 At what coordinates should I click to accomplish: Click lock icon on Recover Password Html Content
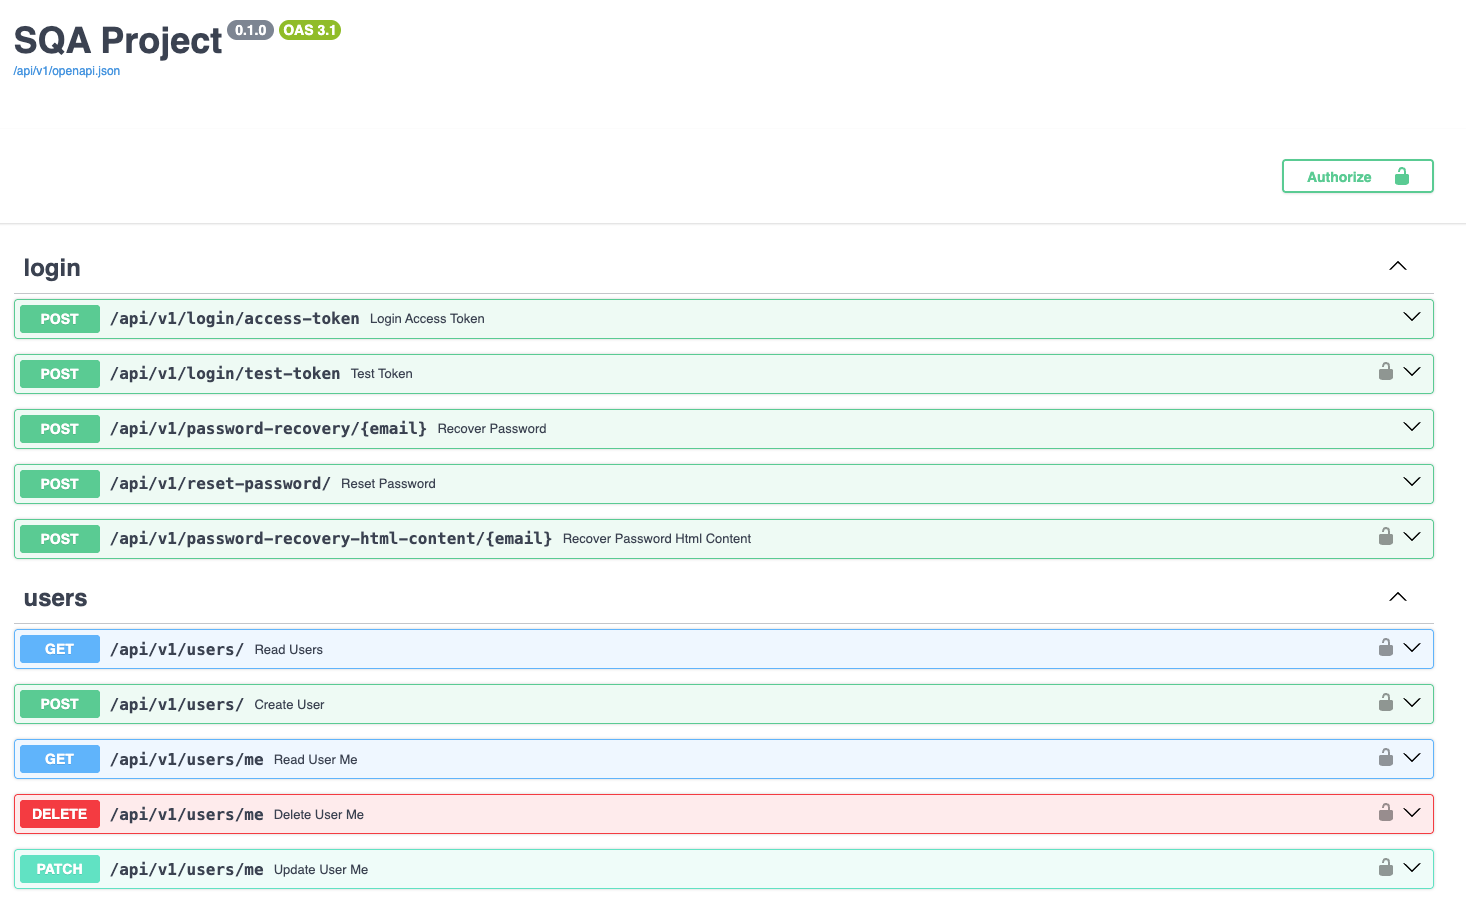pyautogui.click(x=1385, y=537)
